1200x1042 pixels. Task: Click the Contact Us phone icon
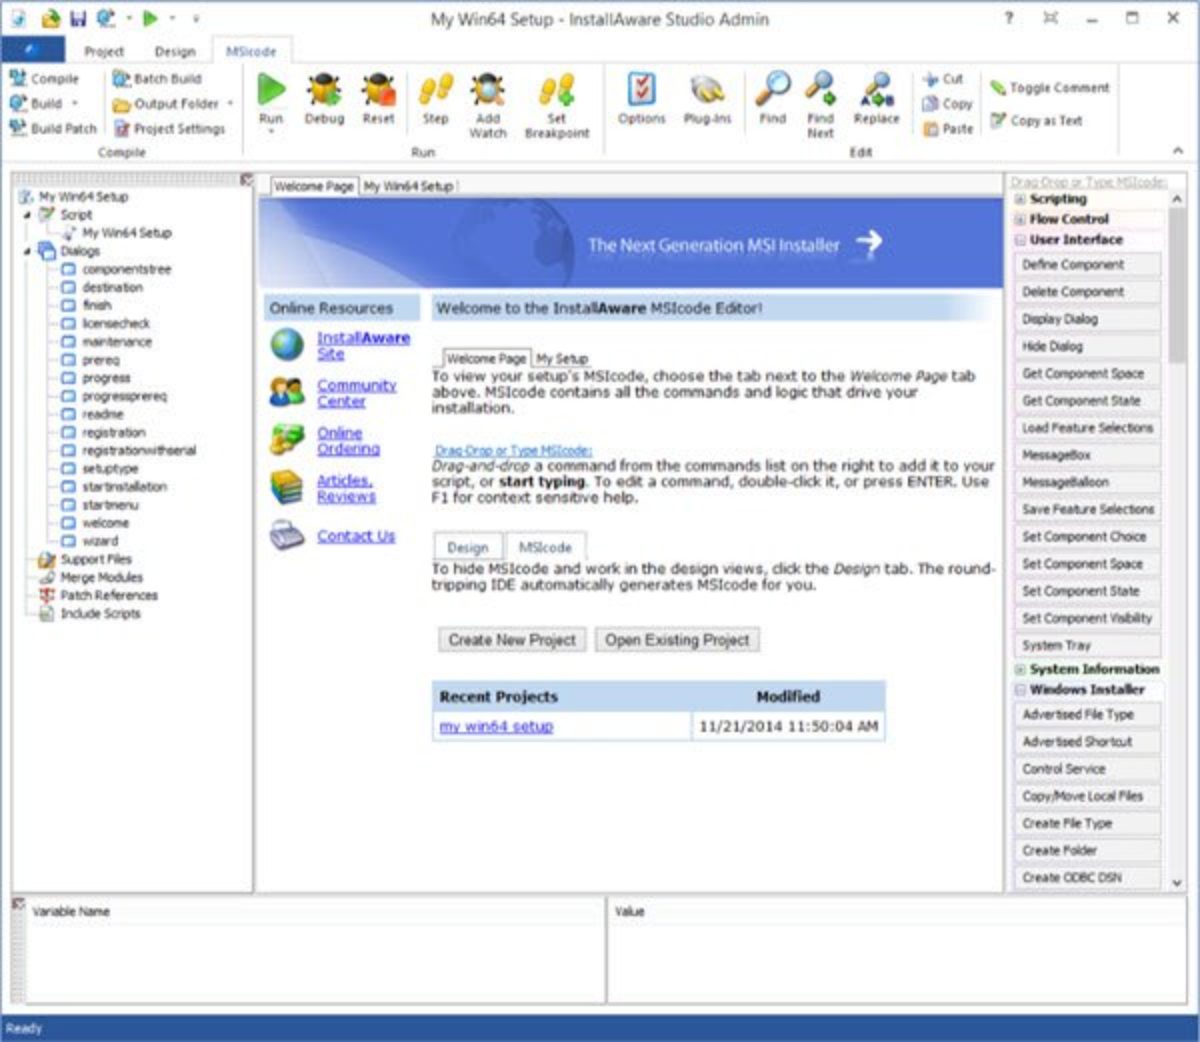pyautogui.click(x=287, y=536)
